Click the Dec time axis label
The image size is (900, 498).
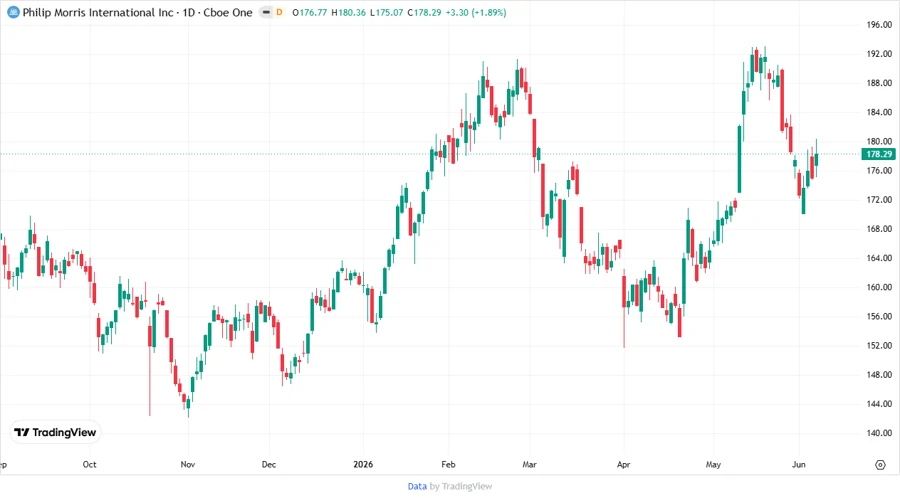tap(269, 465)
